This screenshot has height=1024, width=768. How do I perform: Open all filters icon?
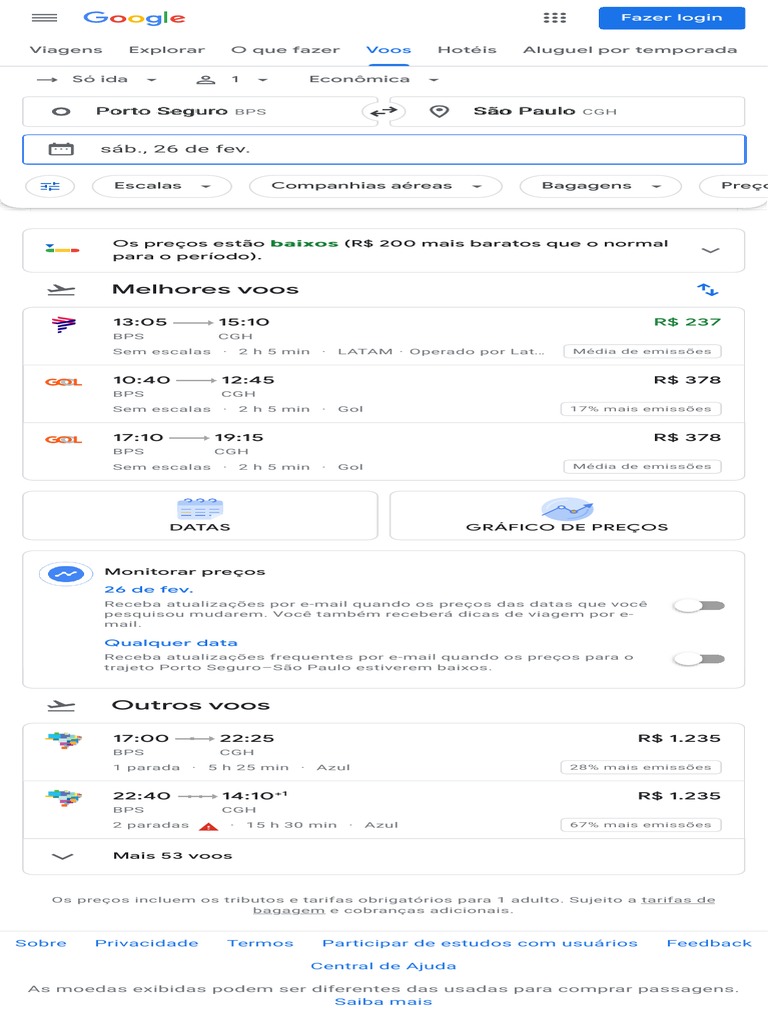pyautogui.click(x=50, y=186)
